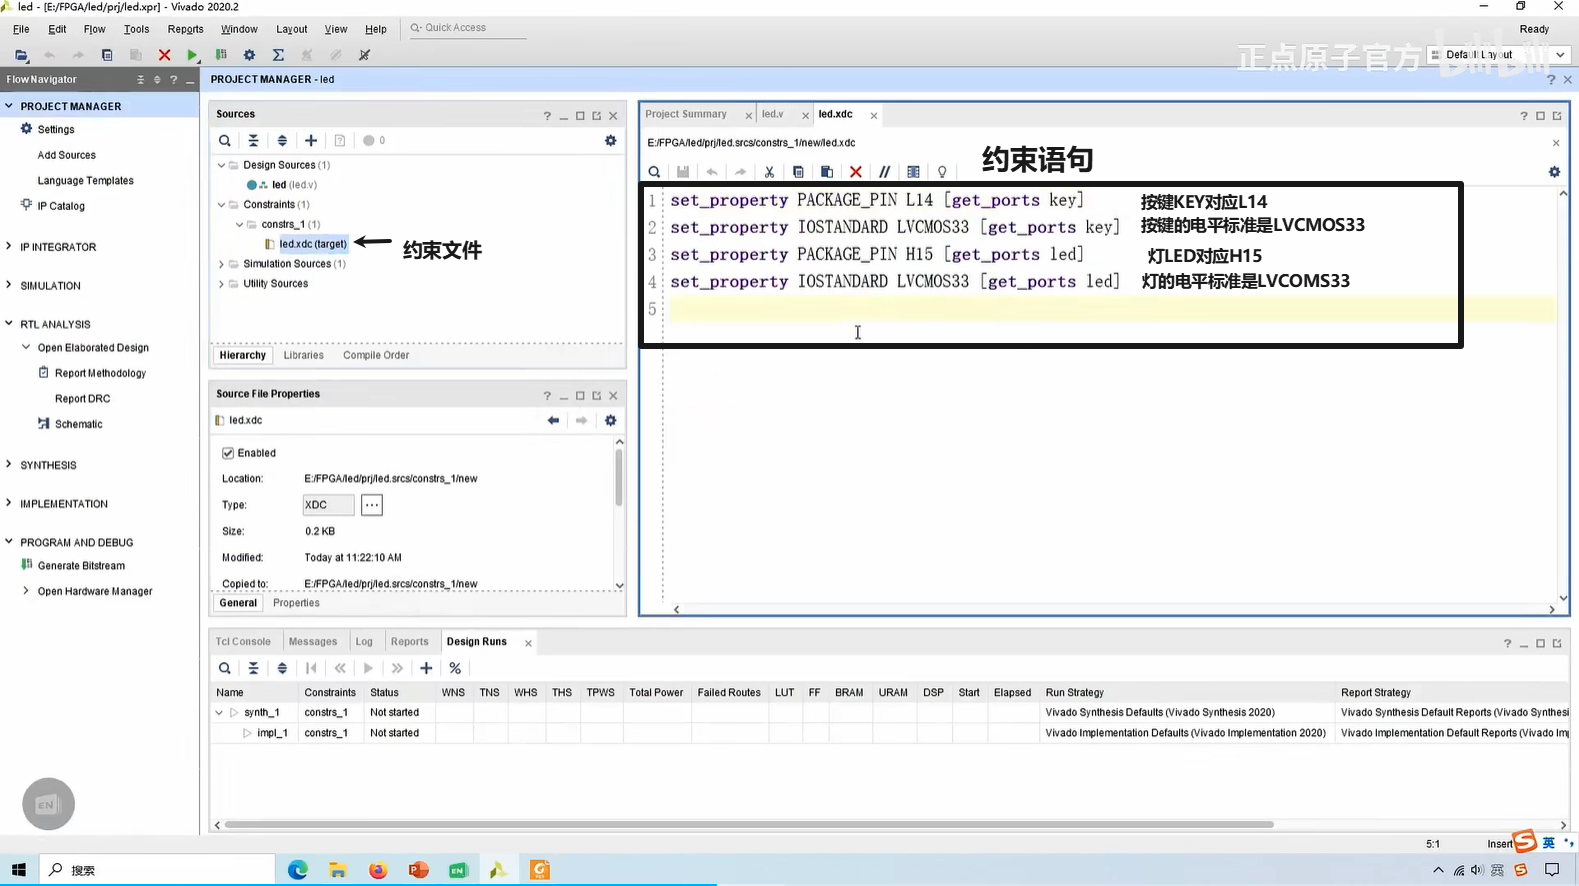This screenshot has height=886, width=1579.
Task: Add sources with the plus icon
Action: click(x=311, y=141)
